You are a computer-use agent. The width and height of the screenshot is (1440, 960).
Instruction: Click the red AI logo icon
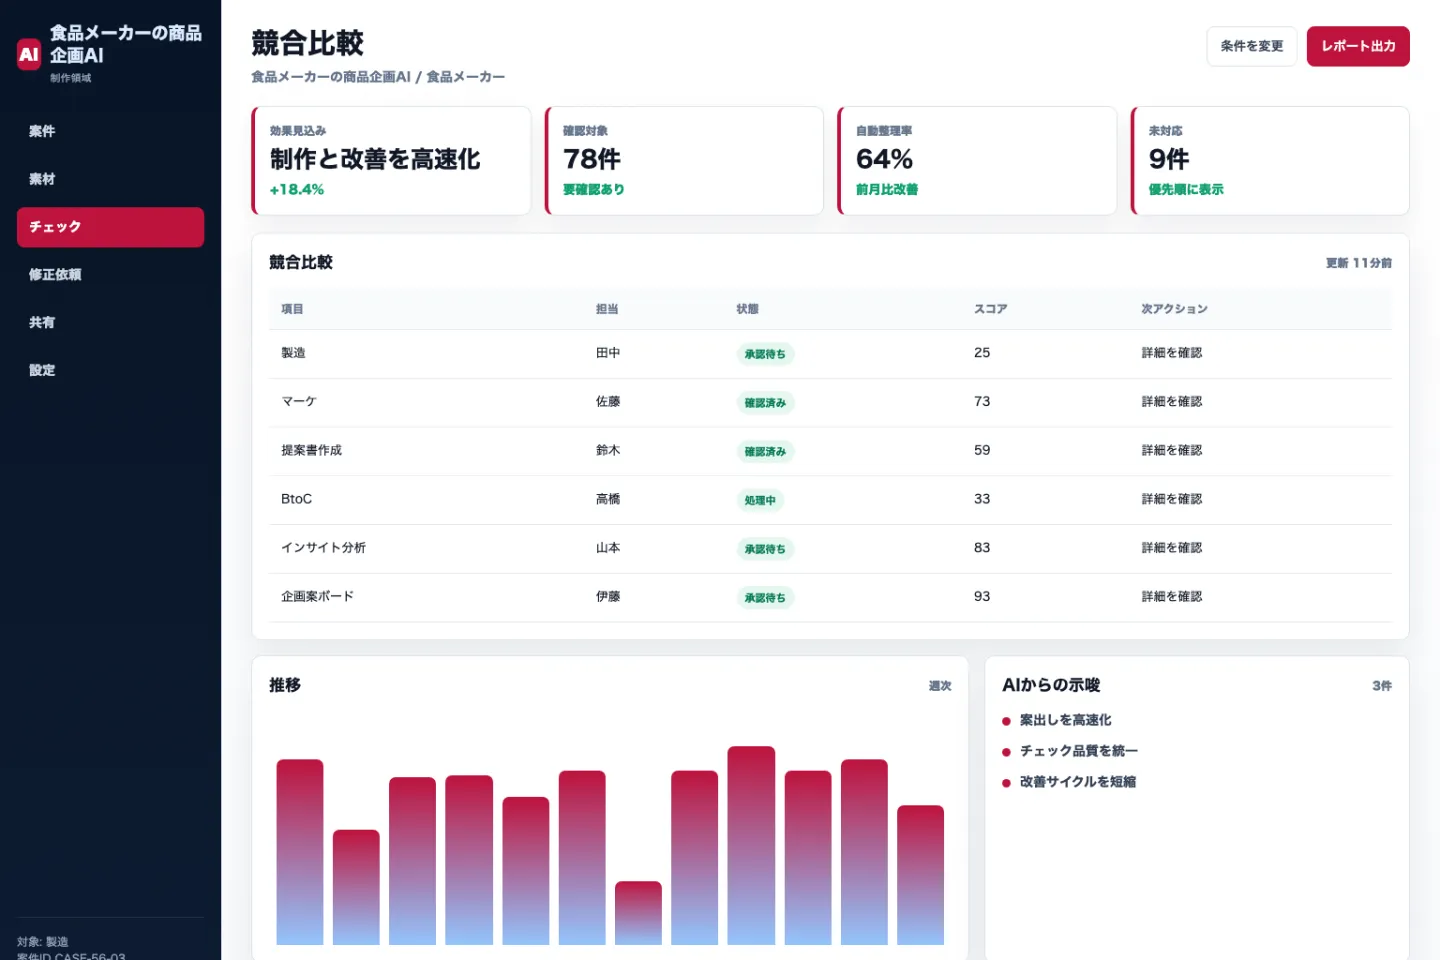point(29,54)
